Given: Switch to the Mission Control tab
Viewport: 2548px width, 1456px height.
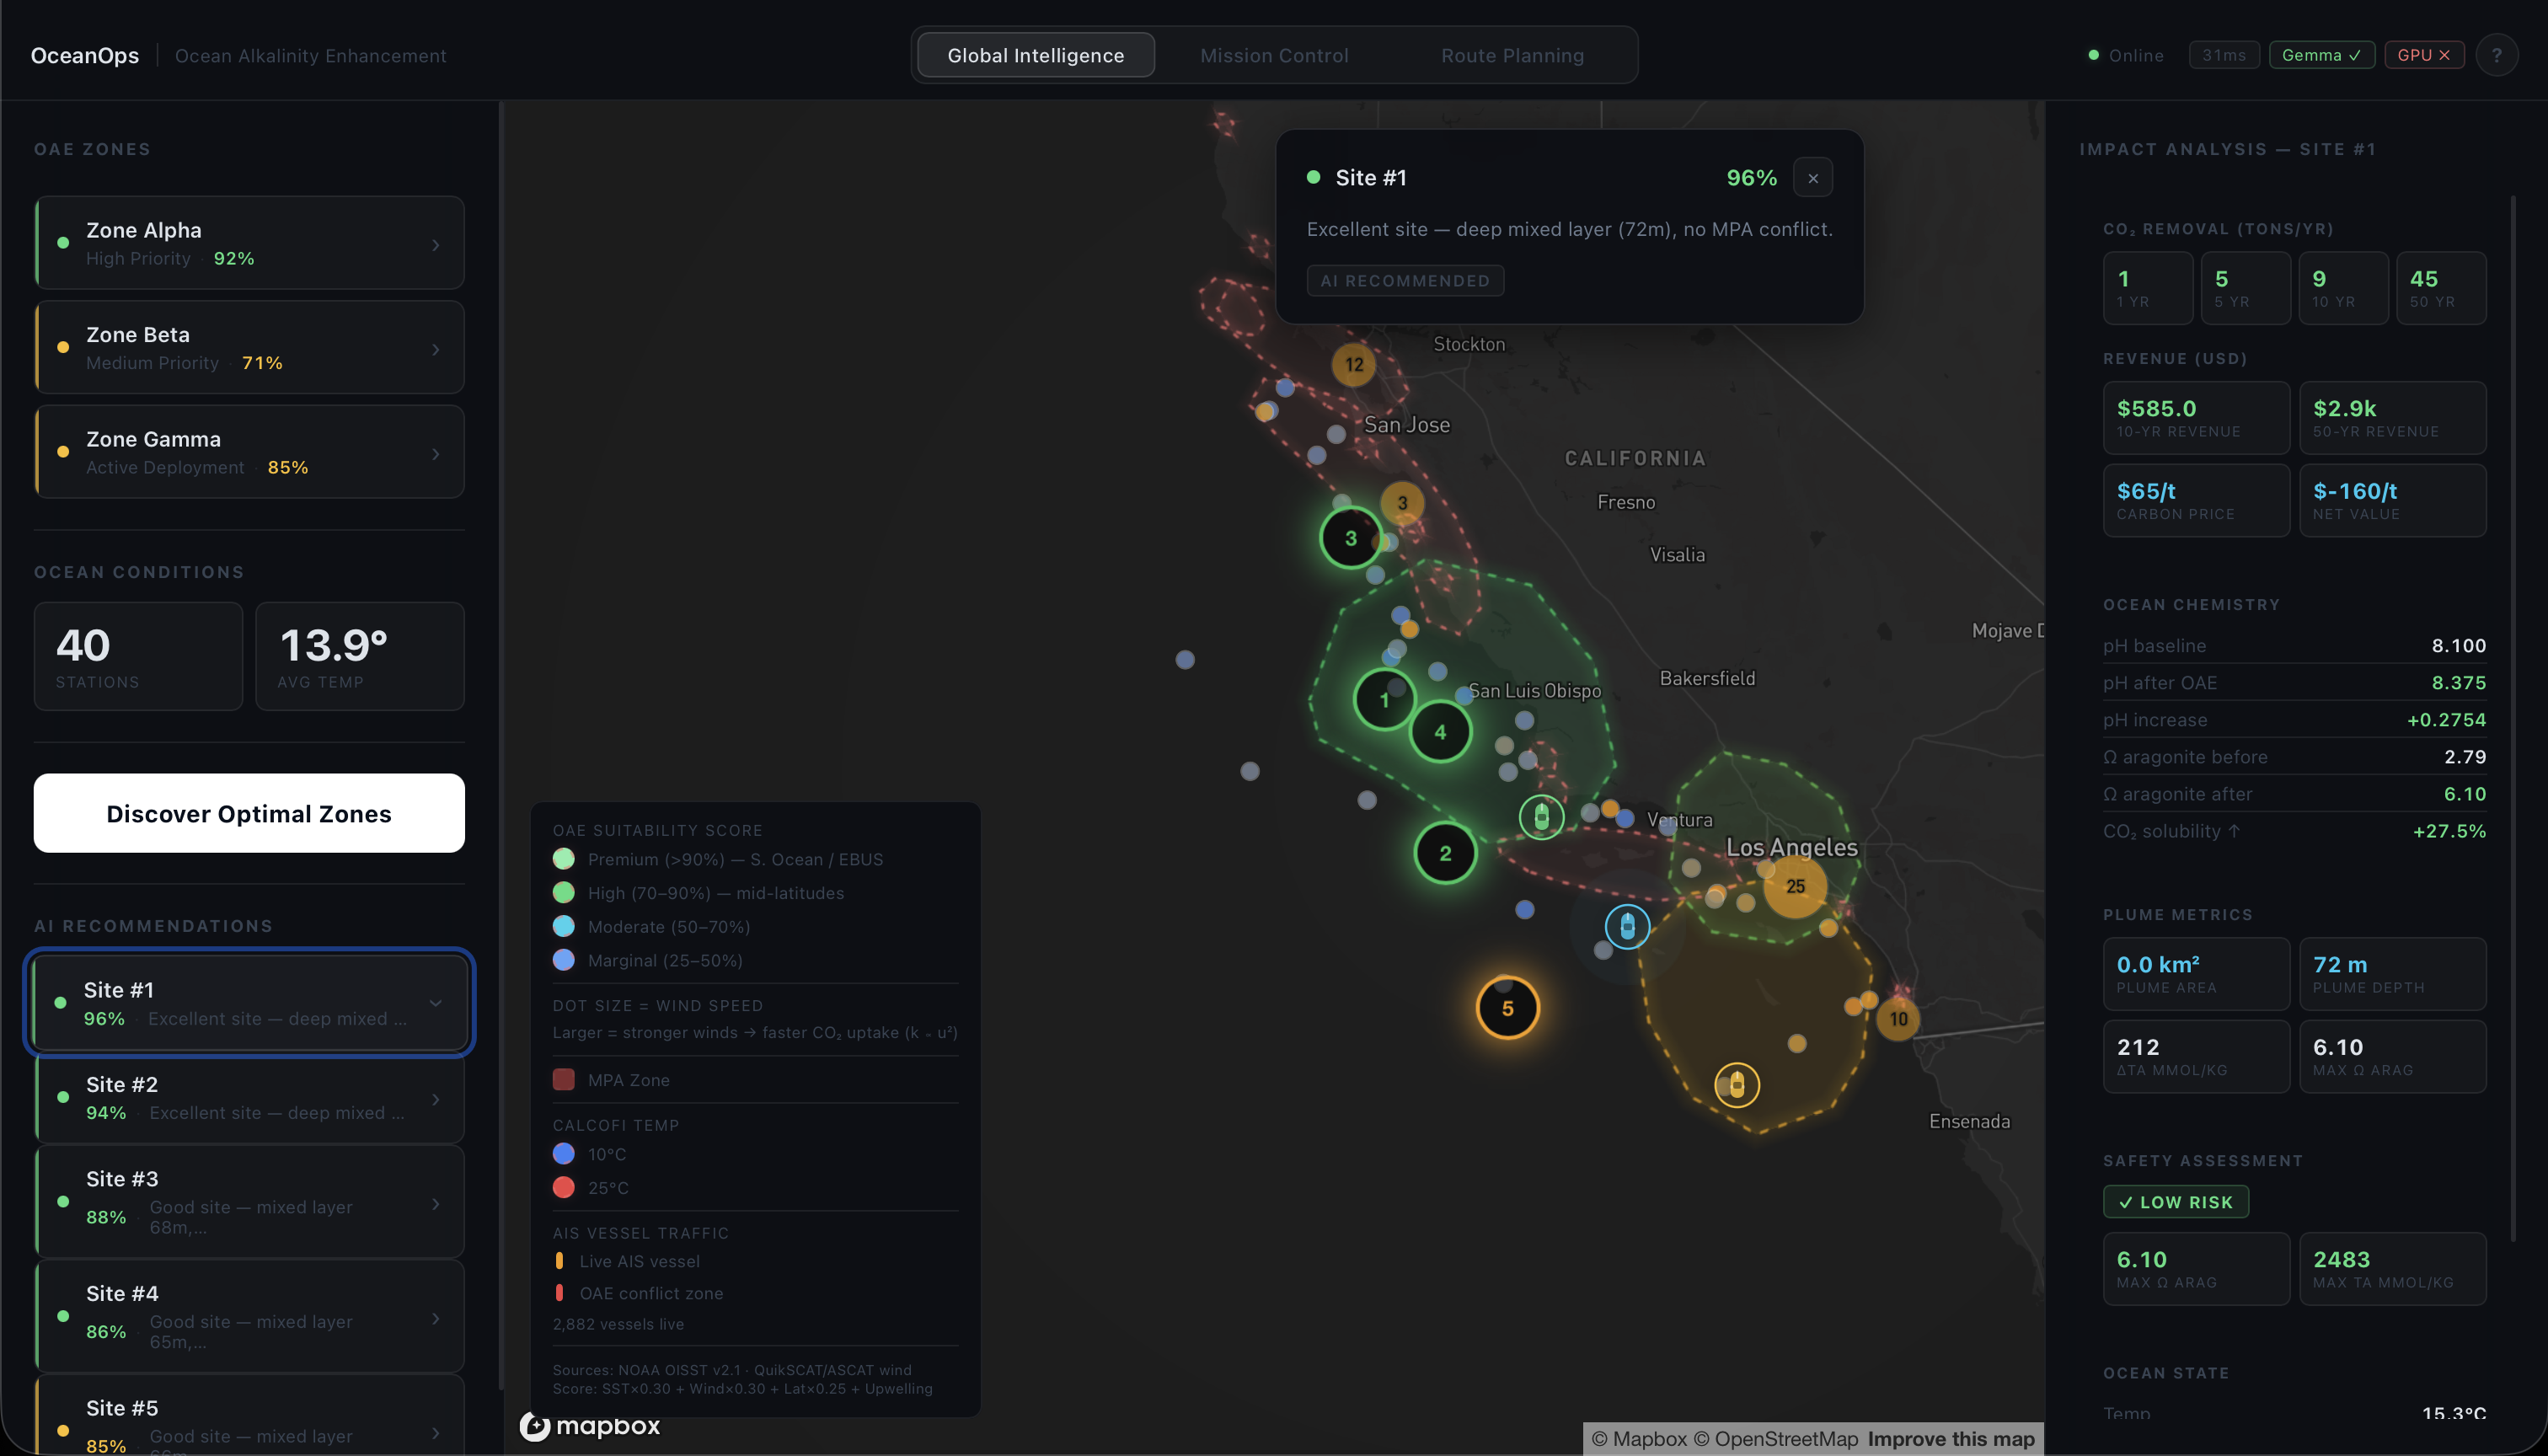Looking at the screenshot, I should point(1273,56).
